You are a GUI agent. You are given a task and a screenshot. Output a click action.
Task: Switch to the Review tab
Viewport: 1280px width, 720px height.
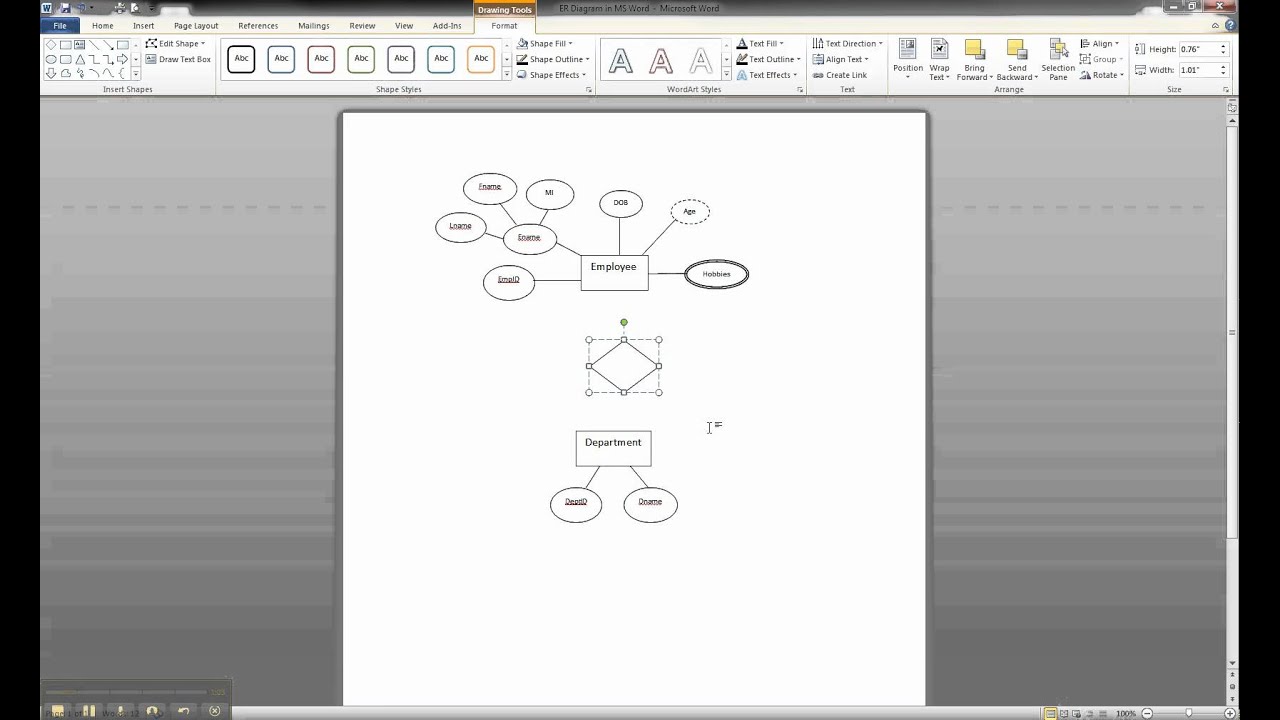click(x=362, y=26)
